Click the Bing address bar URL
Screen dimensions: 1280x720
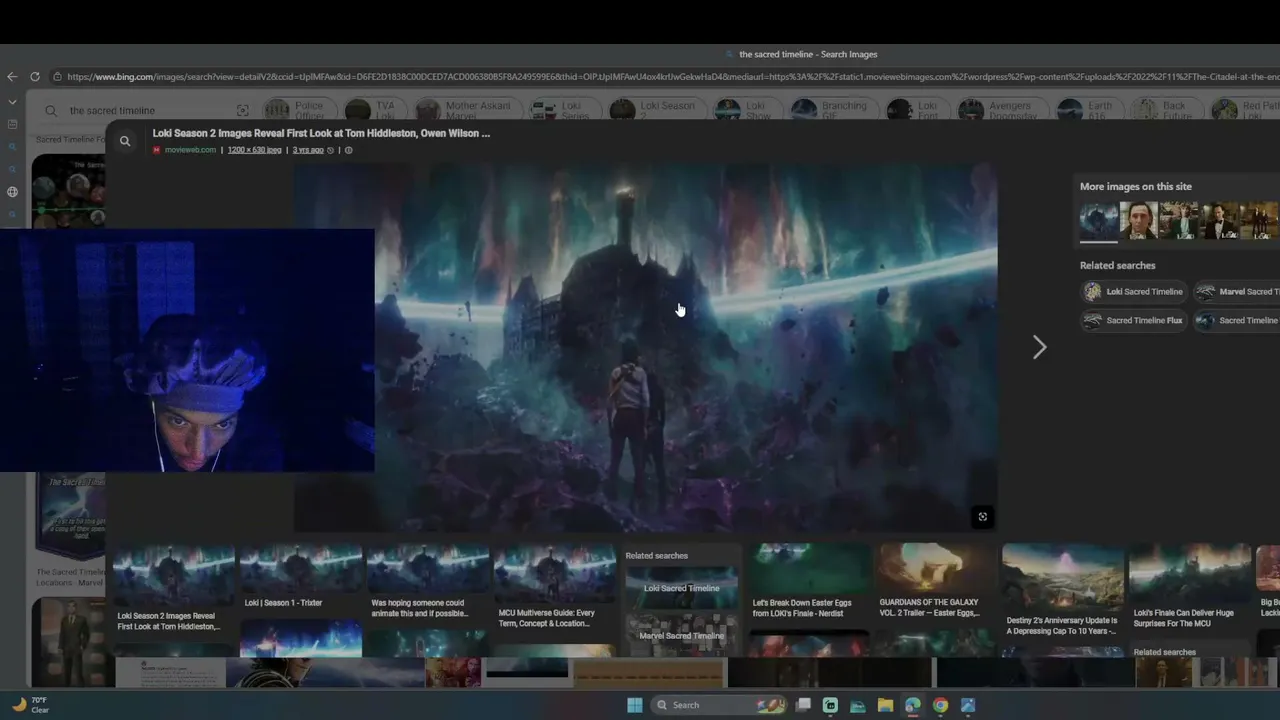point(672,77)
